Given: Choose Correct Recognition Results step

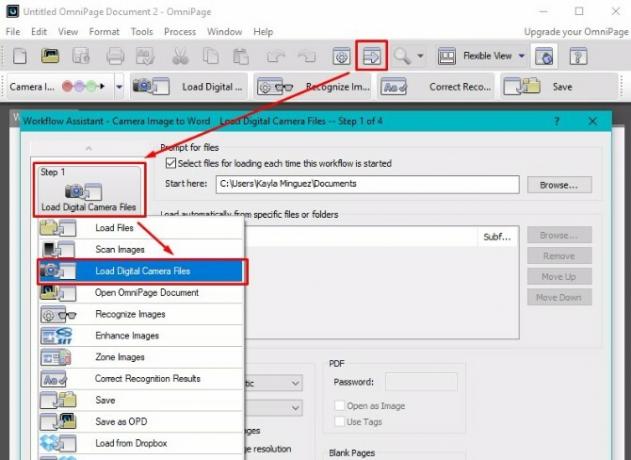Looking at the screenshot, I should [141, 379].
